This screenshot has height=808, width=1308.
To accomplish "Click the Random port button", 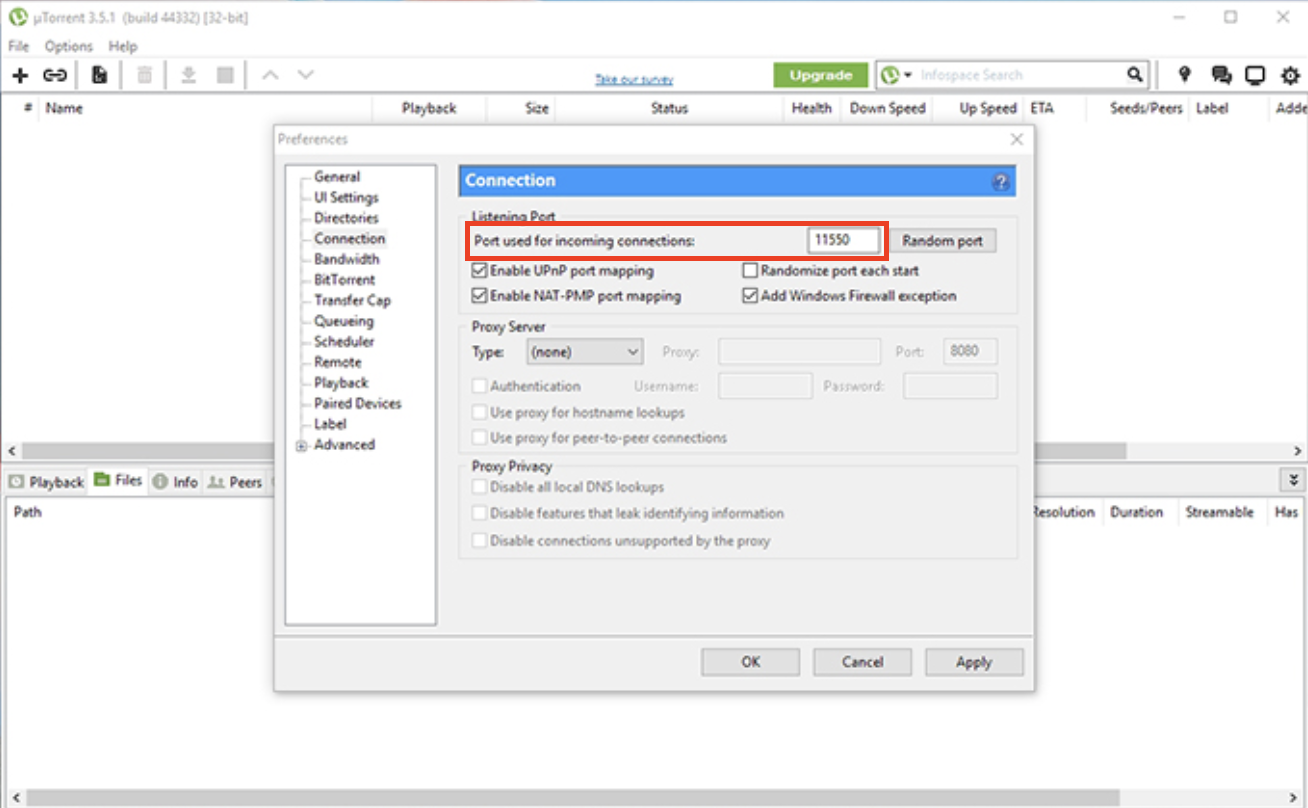I will [x=943, y=241].
